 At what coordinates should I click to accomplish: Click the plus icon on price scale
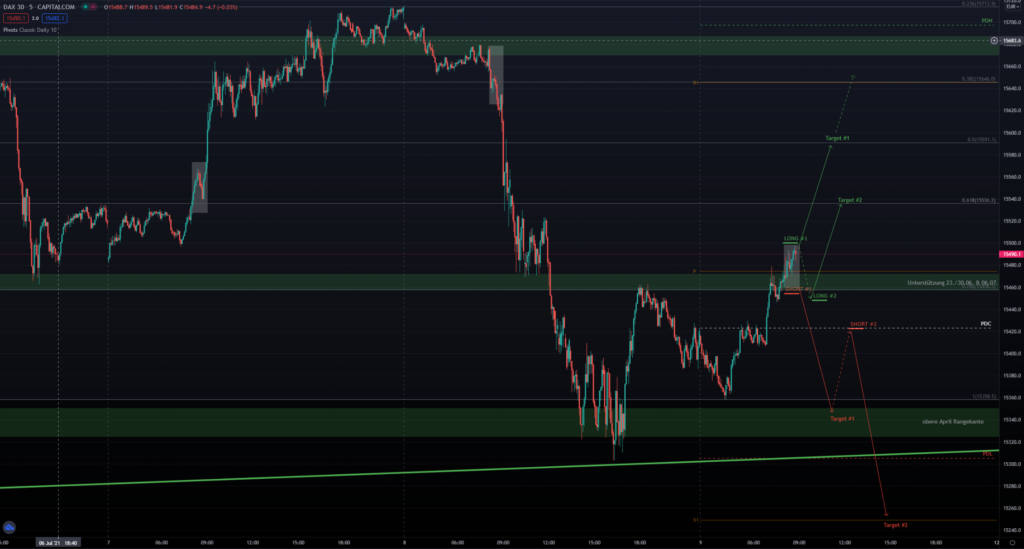click(993, 41)
